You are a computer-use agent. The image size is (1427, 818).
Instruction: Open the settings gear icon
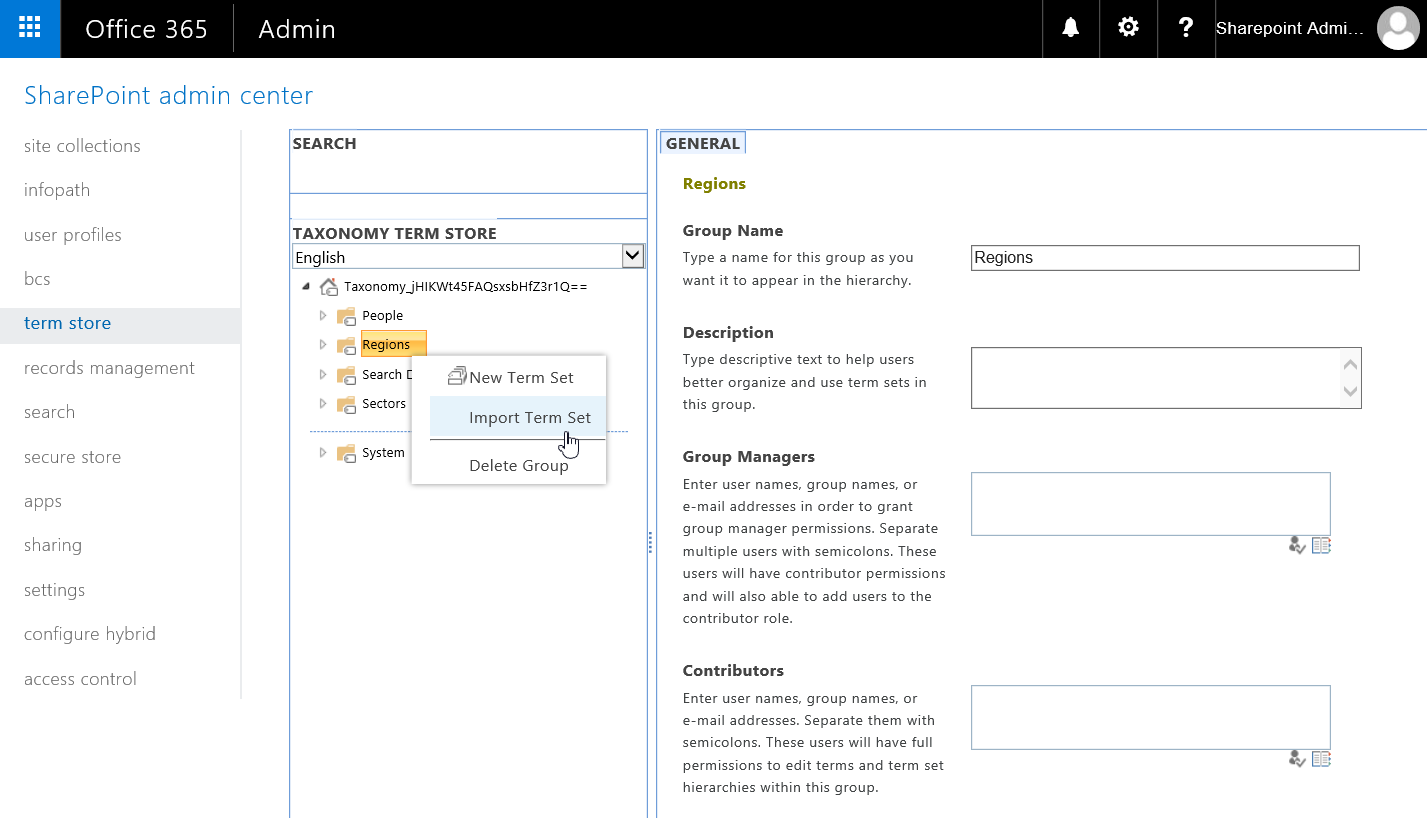point(1128,28)
